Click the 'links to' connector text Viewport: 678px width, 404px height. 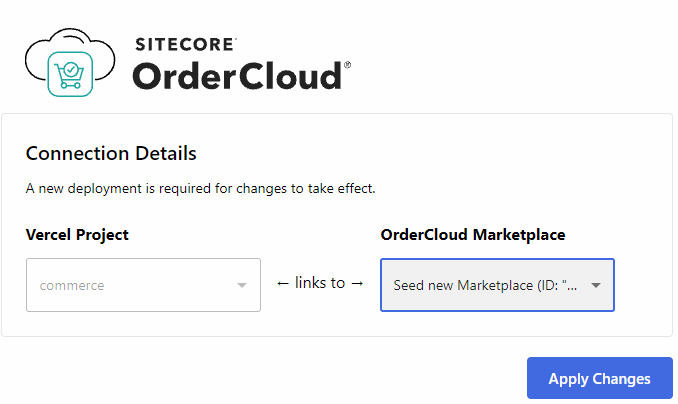pyautogui.click(x=320, y=283)
